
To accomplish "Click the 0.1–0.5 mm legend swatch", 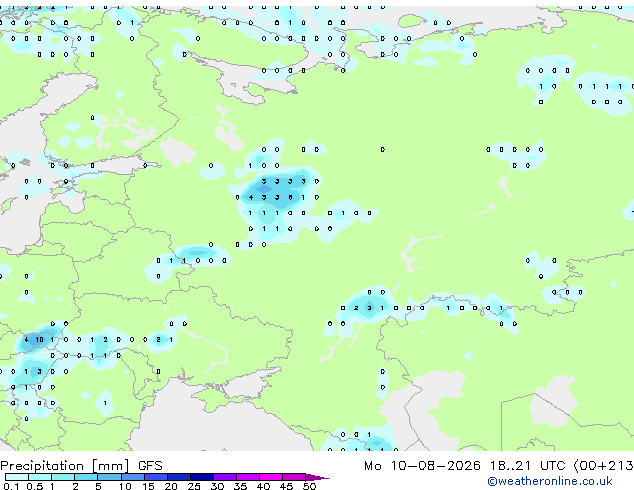I will (17, 477).
